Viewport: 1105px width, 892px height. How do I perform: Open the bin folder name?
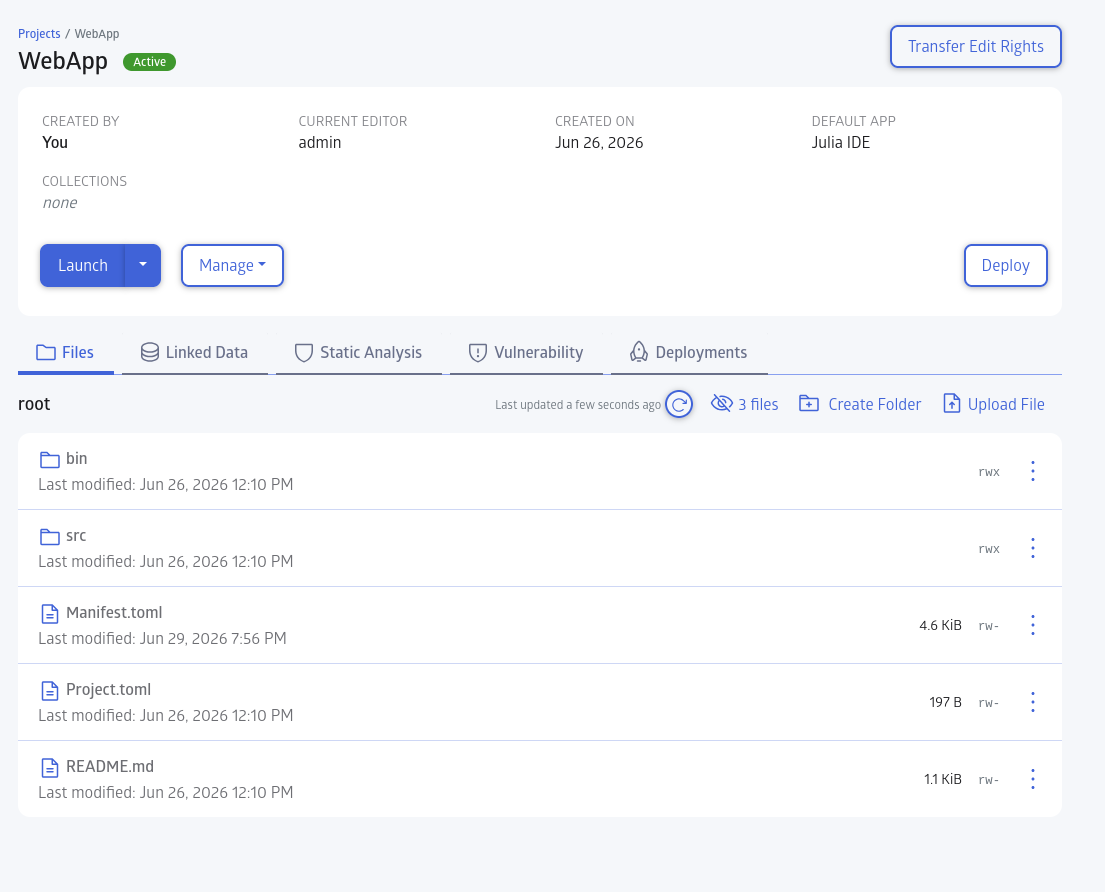pos(77,459)
